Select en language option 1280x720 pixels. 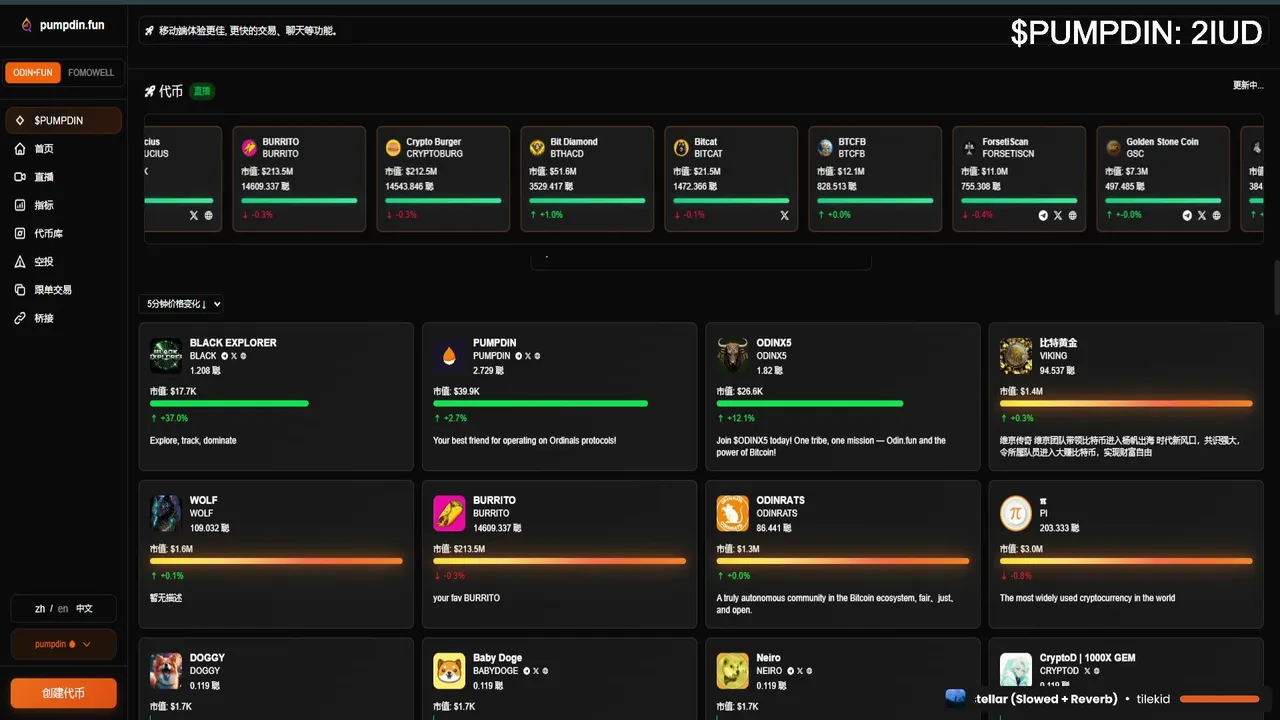click(x=63, y=608)
